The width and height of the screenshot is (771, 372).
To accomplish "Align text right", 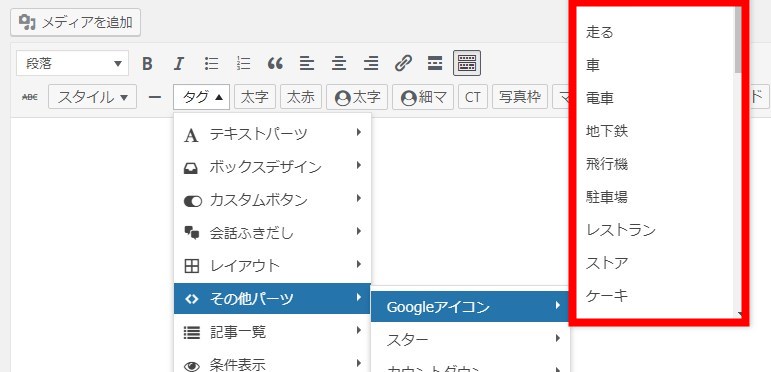I will tap(371, 63).
